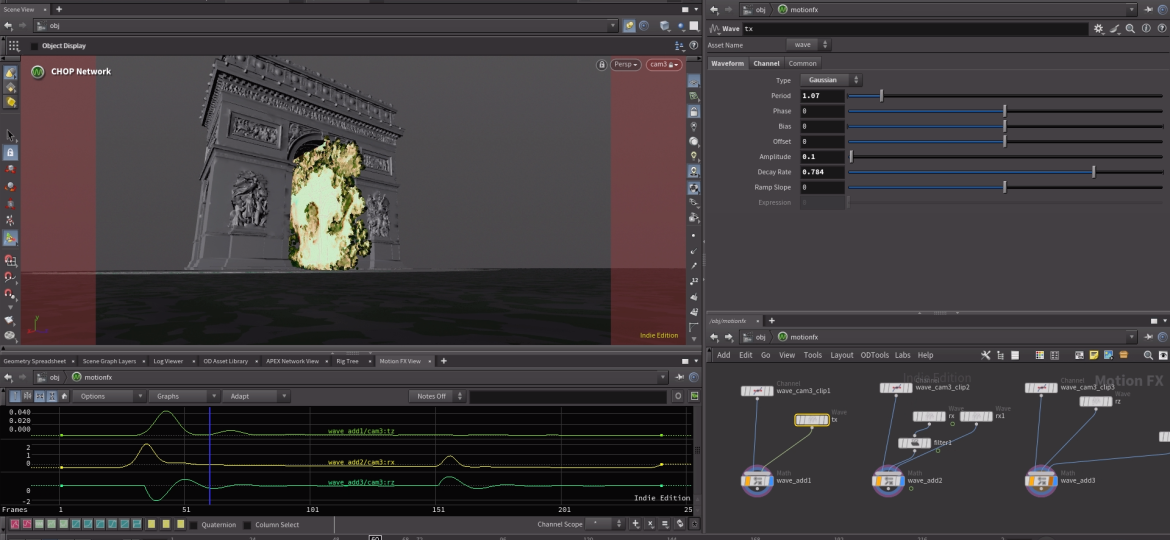Select the tx Wave node
1170x540 pixels.
click(811, 420)
